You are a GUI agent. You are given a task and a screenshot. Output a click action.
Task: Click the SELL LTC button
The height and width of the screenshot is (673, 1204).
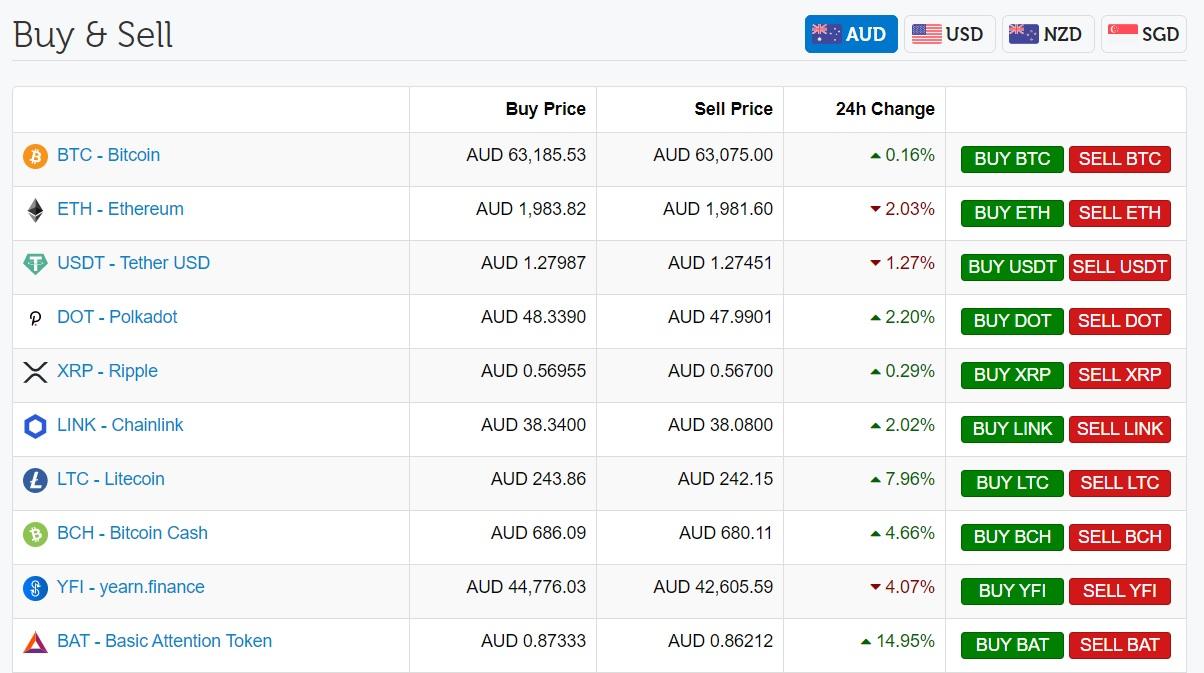pos(1120,483)
